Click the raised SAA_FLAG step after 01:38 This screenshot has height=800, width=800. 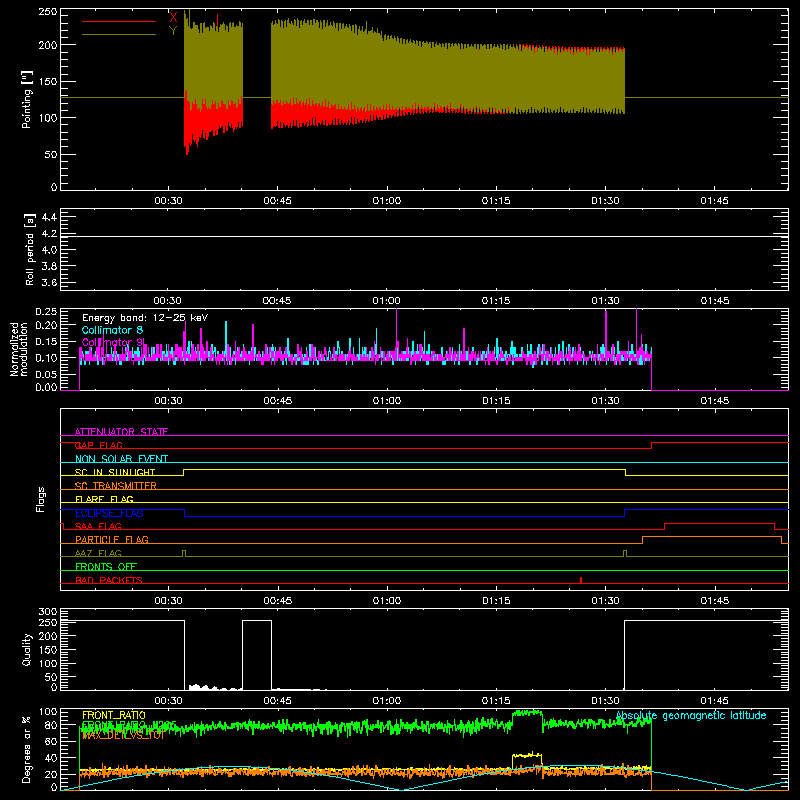pyautogui.click(x=719, y=524)
